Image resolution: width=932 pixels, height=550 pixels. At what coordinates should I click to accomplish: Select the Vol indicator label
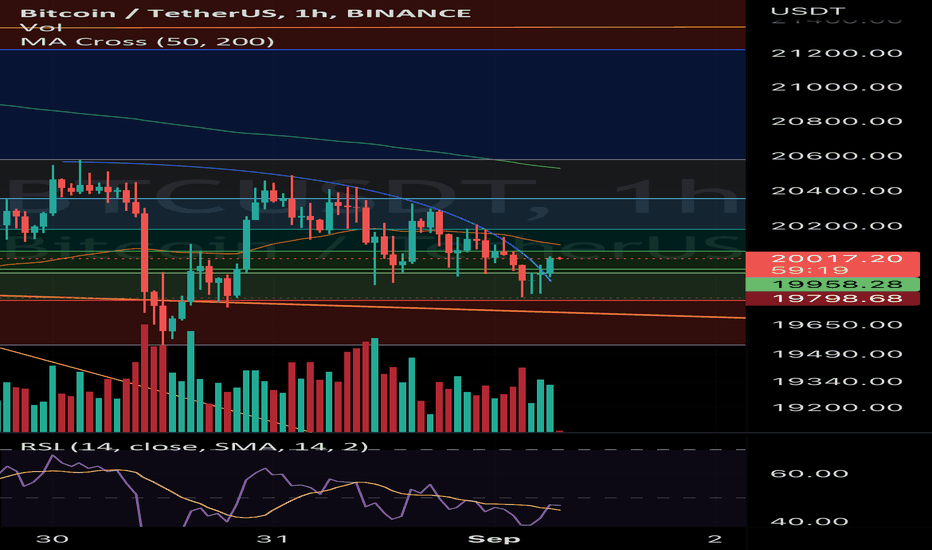click(x=41, y=27)
